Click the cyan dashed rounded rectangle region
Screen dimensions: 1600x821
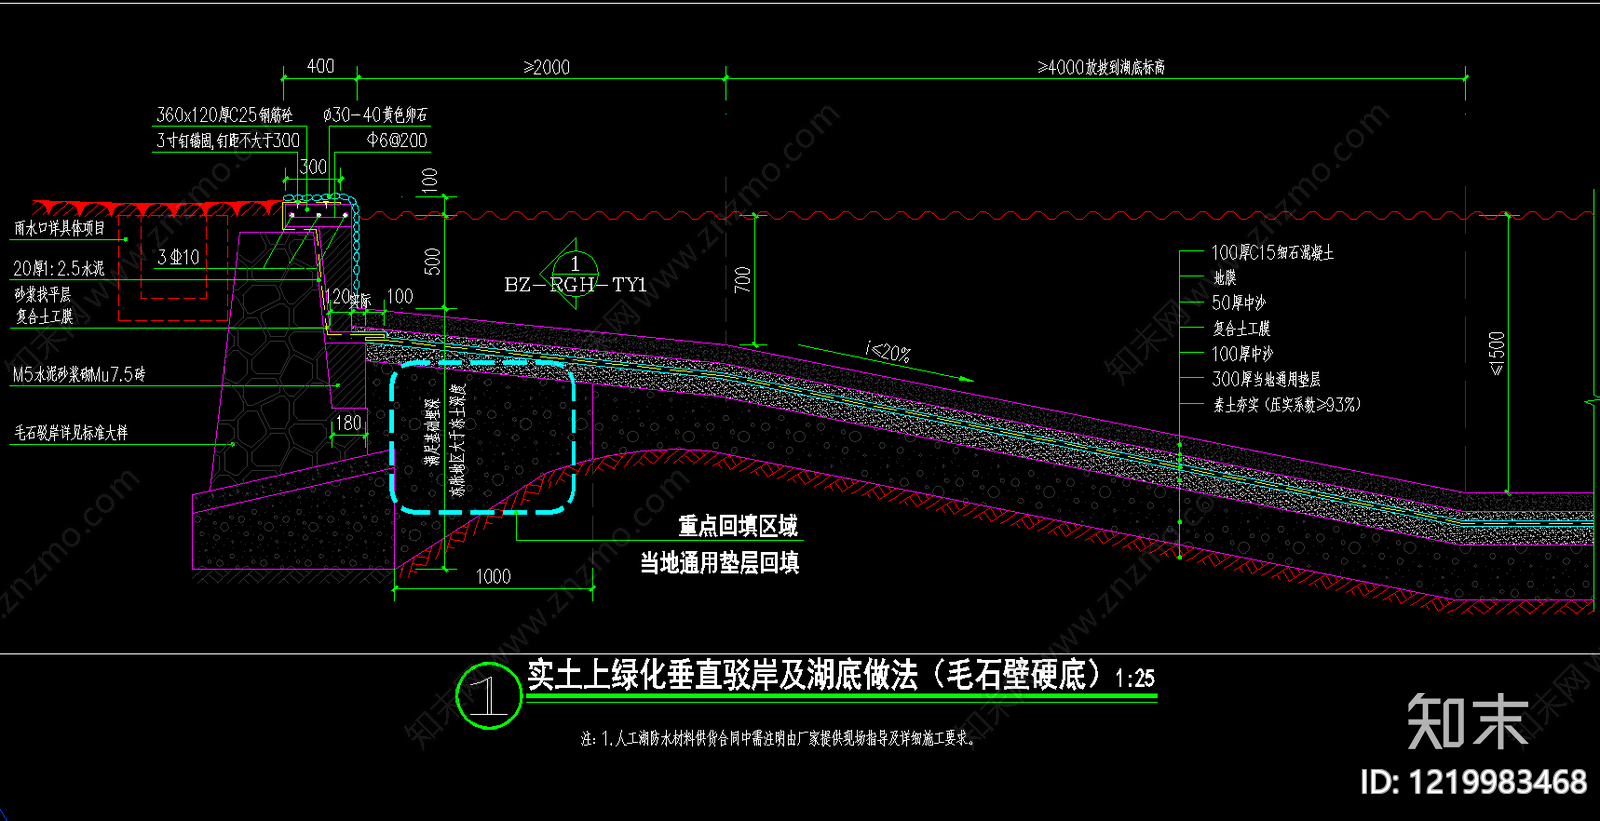(483, 438)
